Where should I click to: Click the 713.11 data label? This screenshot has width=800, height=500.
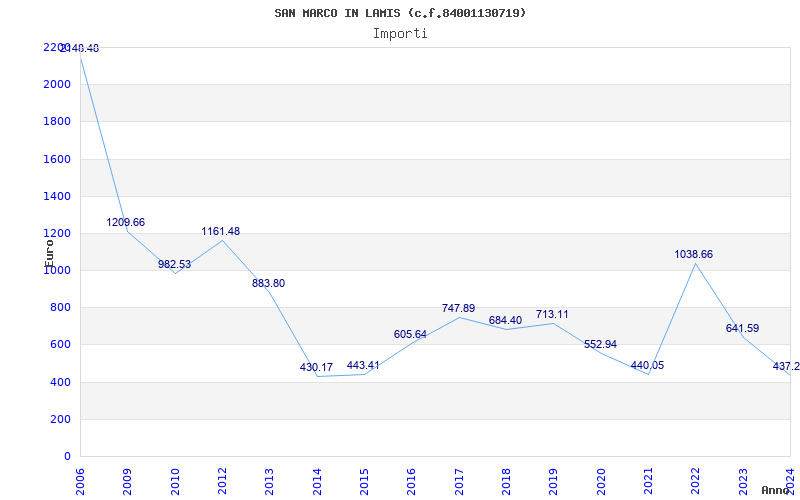point(552,314)
